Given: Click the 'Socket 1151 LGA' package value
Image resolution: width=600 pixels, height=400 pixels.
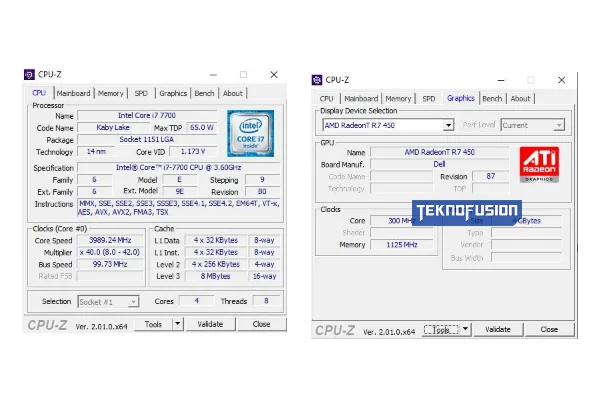Looking at the screenshot, I should tap(147, 139).
